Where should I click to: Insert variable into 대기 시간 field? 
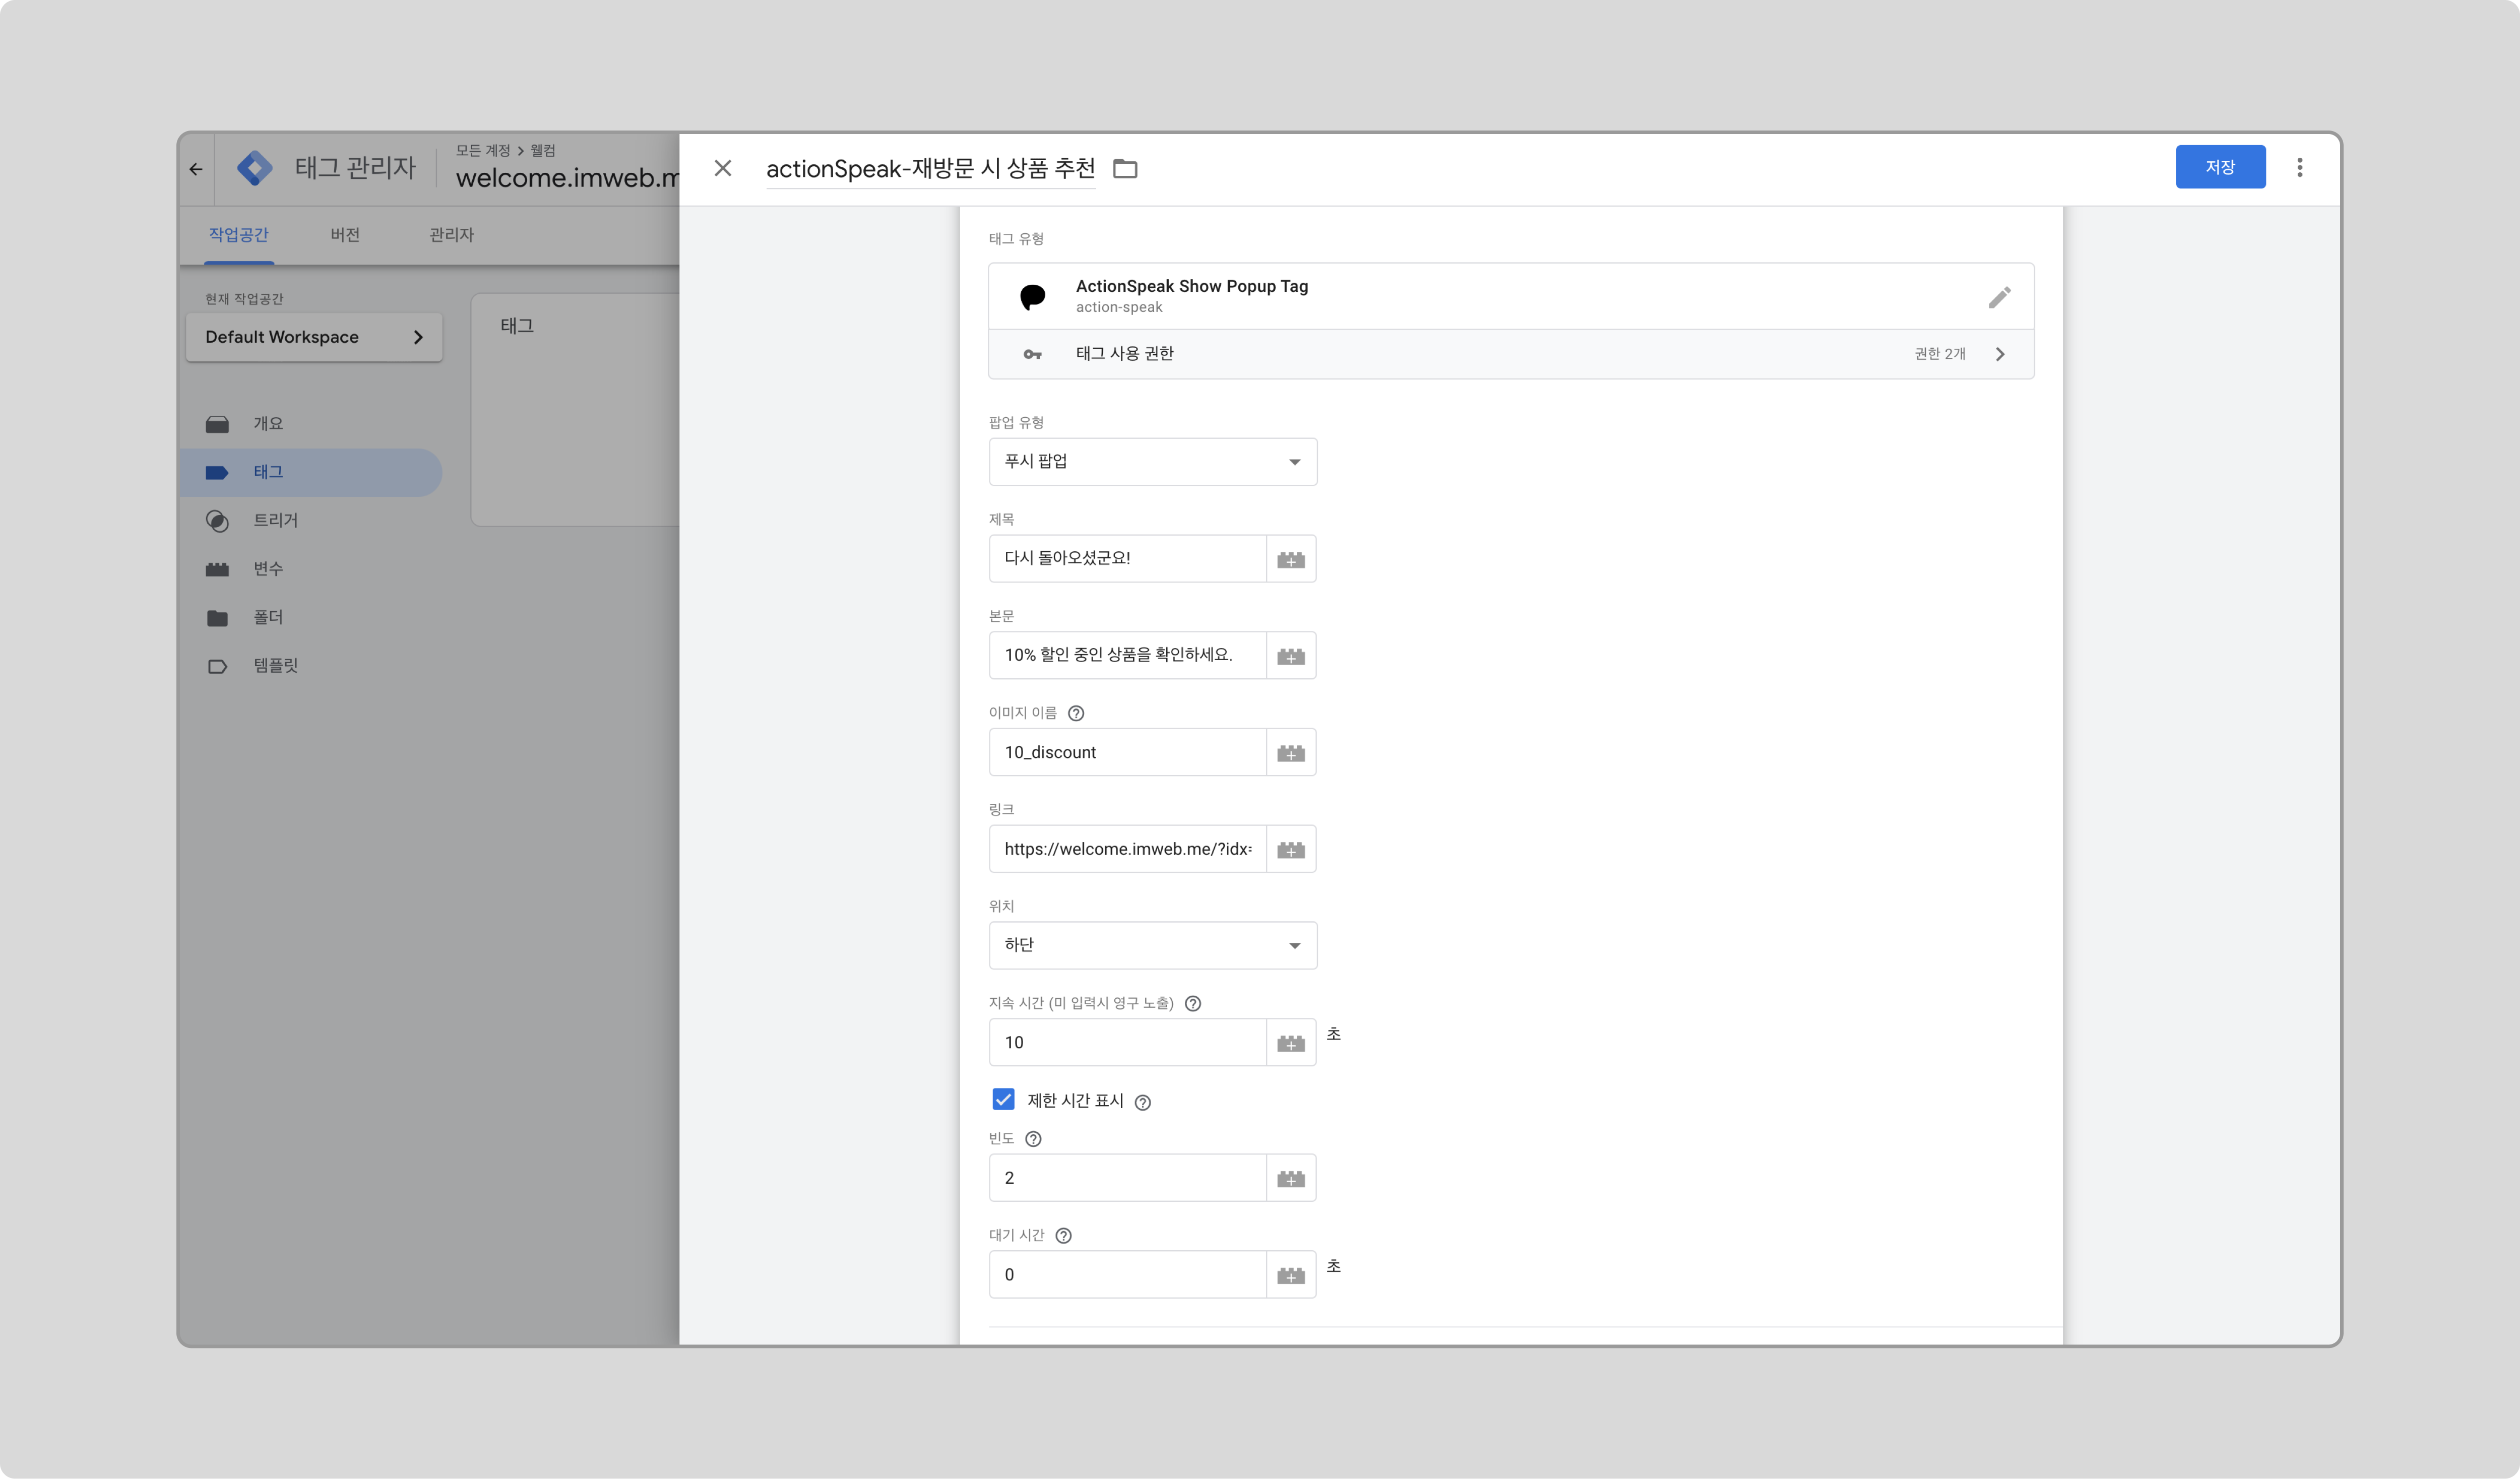[1291, 1275]
